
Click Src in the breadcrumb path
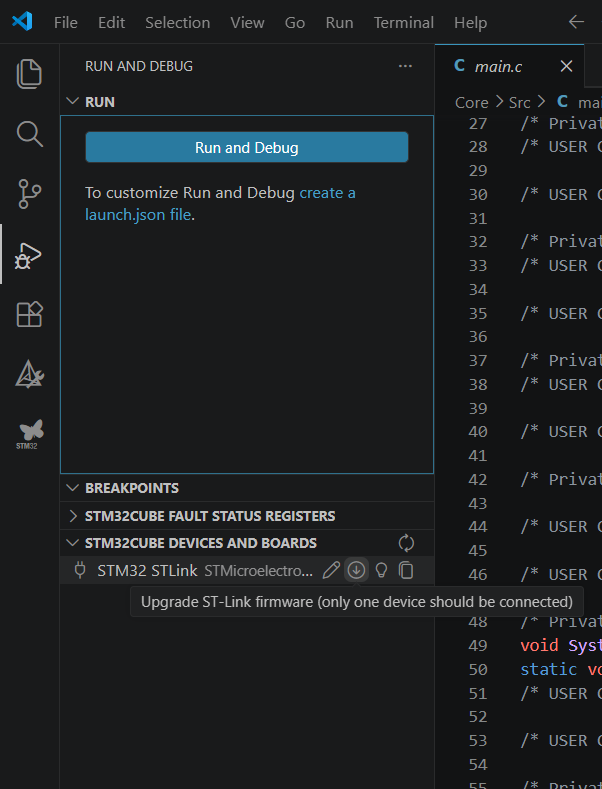(519, 102)
